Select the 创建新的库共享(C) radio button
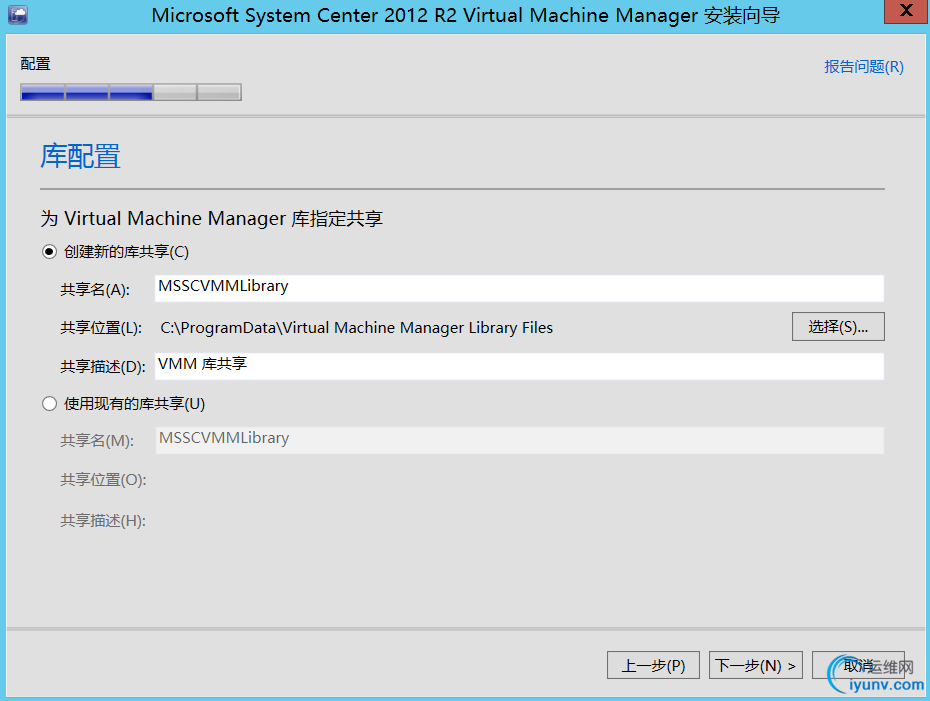Screen dimensions: 930x701 (49, 252)
